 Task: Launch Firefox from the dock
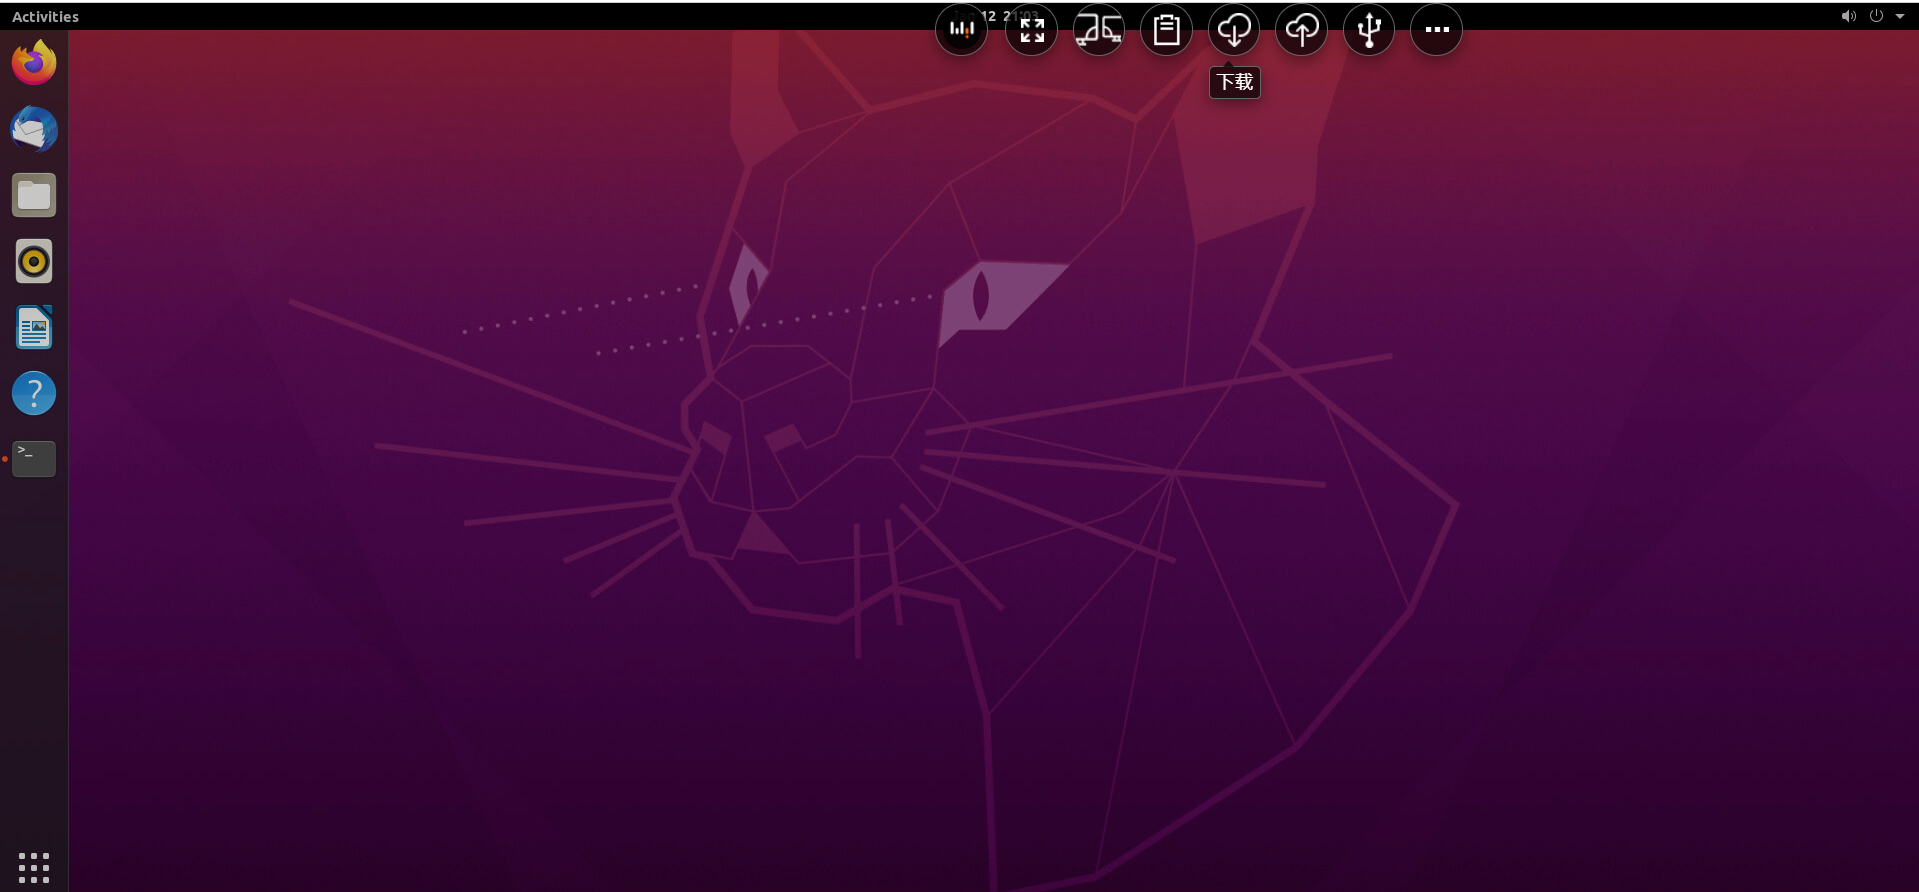[x=34, y=63]
